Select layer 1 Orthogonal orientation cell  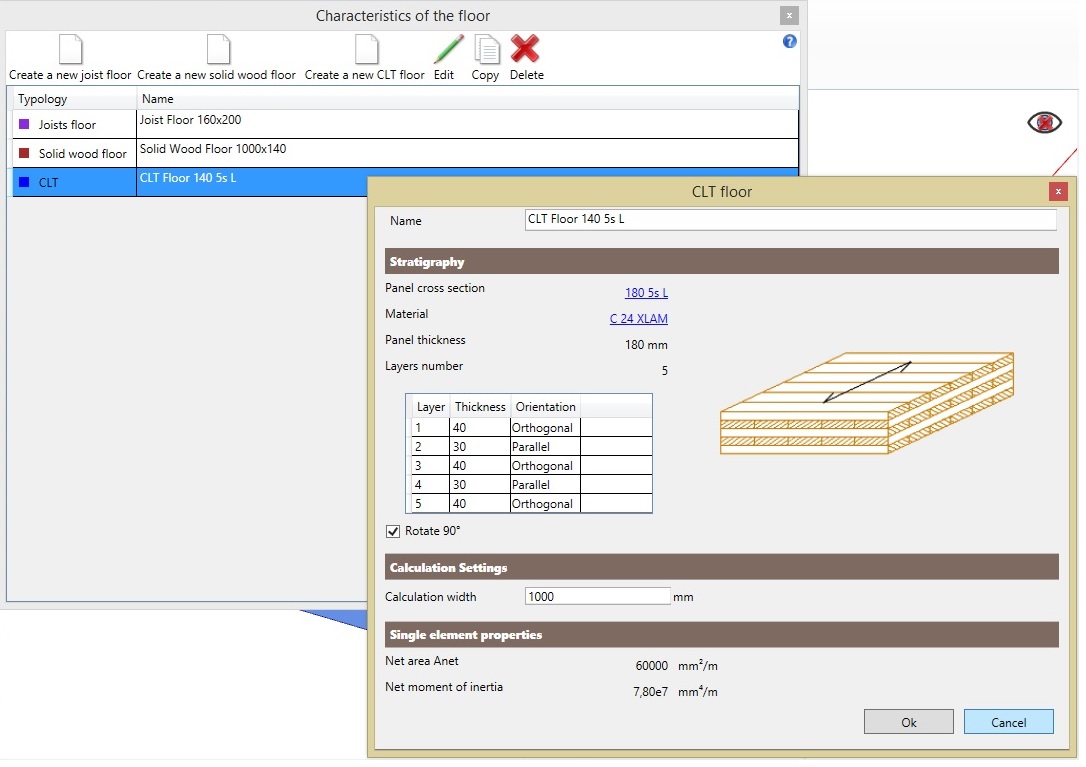[545, 427]
